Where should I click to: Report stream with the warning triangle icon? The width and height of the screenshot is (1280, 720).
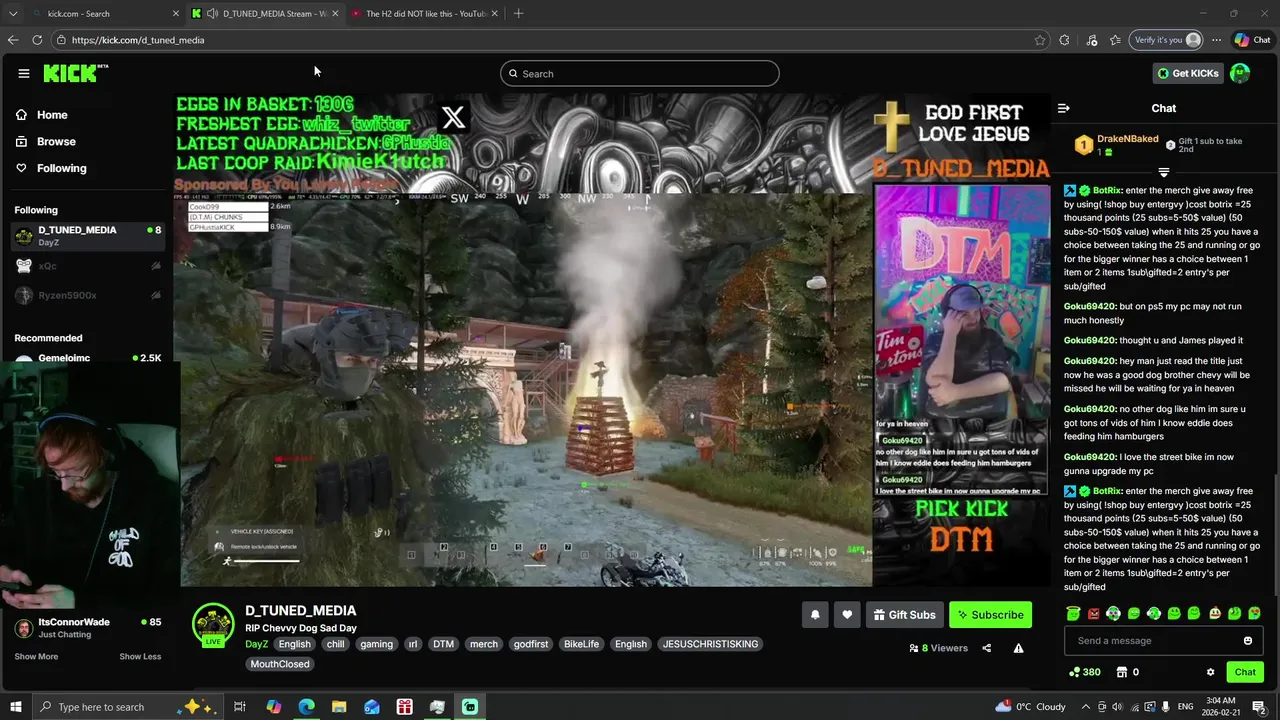(x=1018, y=648)
